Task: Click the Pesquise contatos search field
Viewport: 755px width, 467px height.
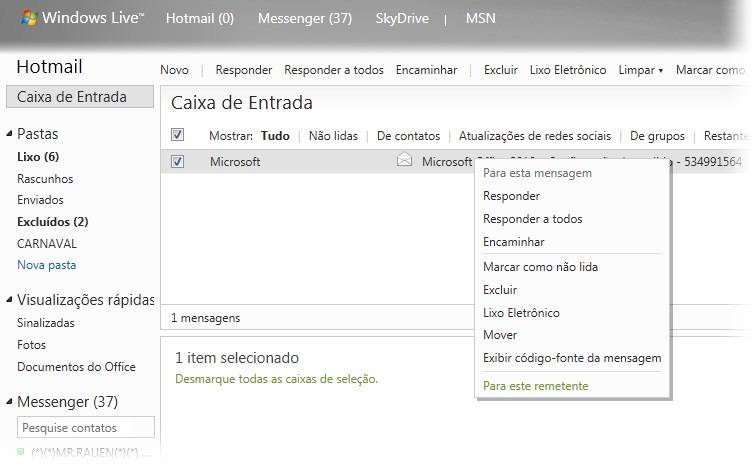Action: (86, 428)
